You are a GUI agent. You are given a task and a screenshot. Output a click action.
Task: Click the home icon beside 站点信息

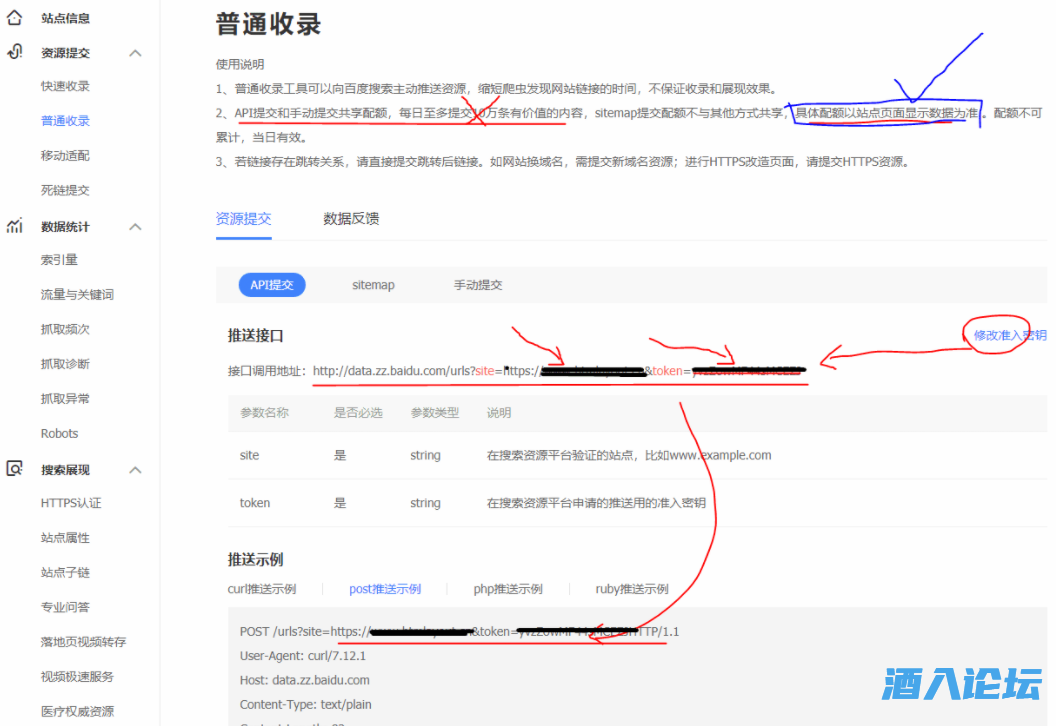15,17
